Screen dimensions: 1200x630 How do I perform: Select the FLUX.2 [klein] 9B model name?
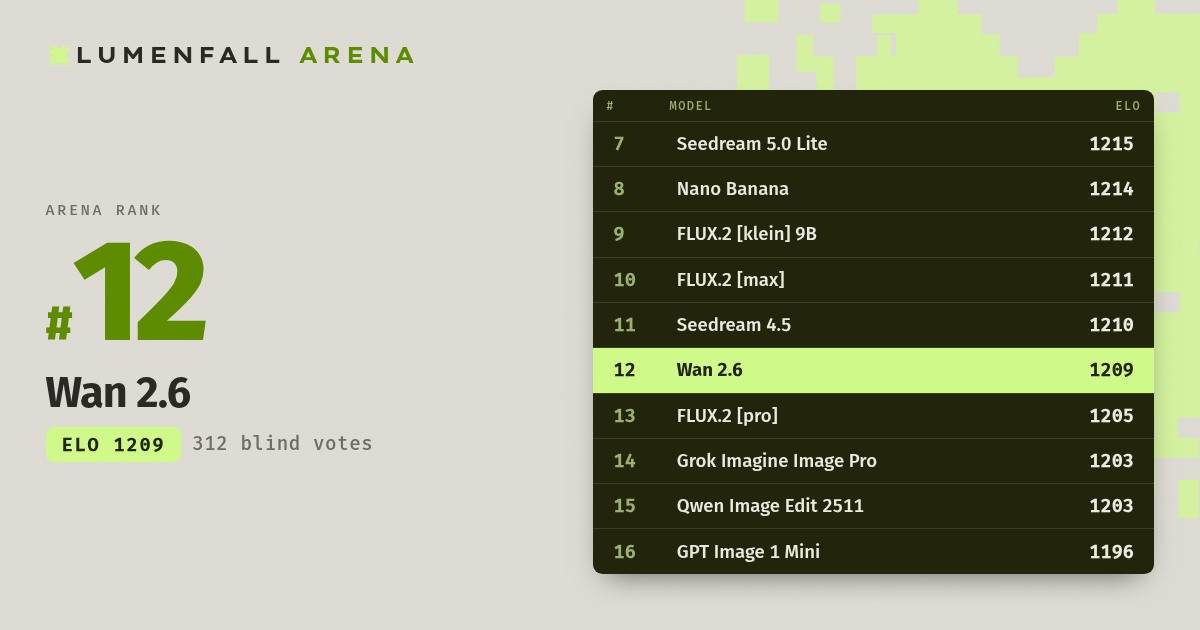tap(747, 234)
